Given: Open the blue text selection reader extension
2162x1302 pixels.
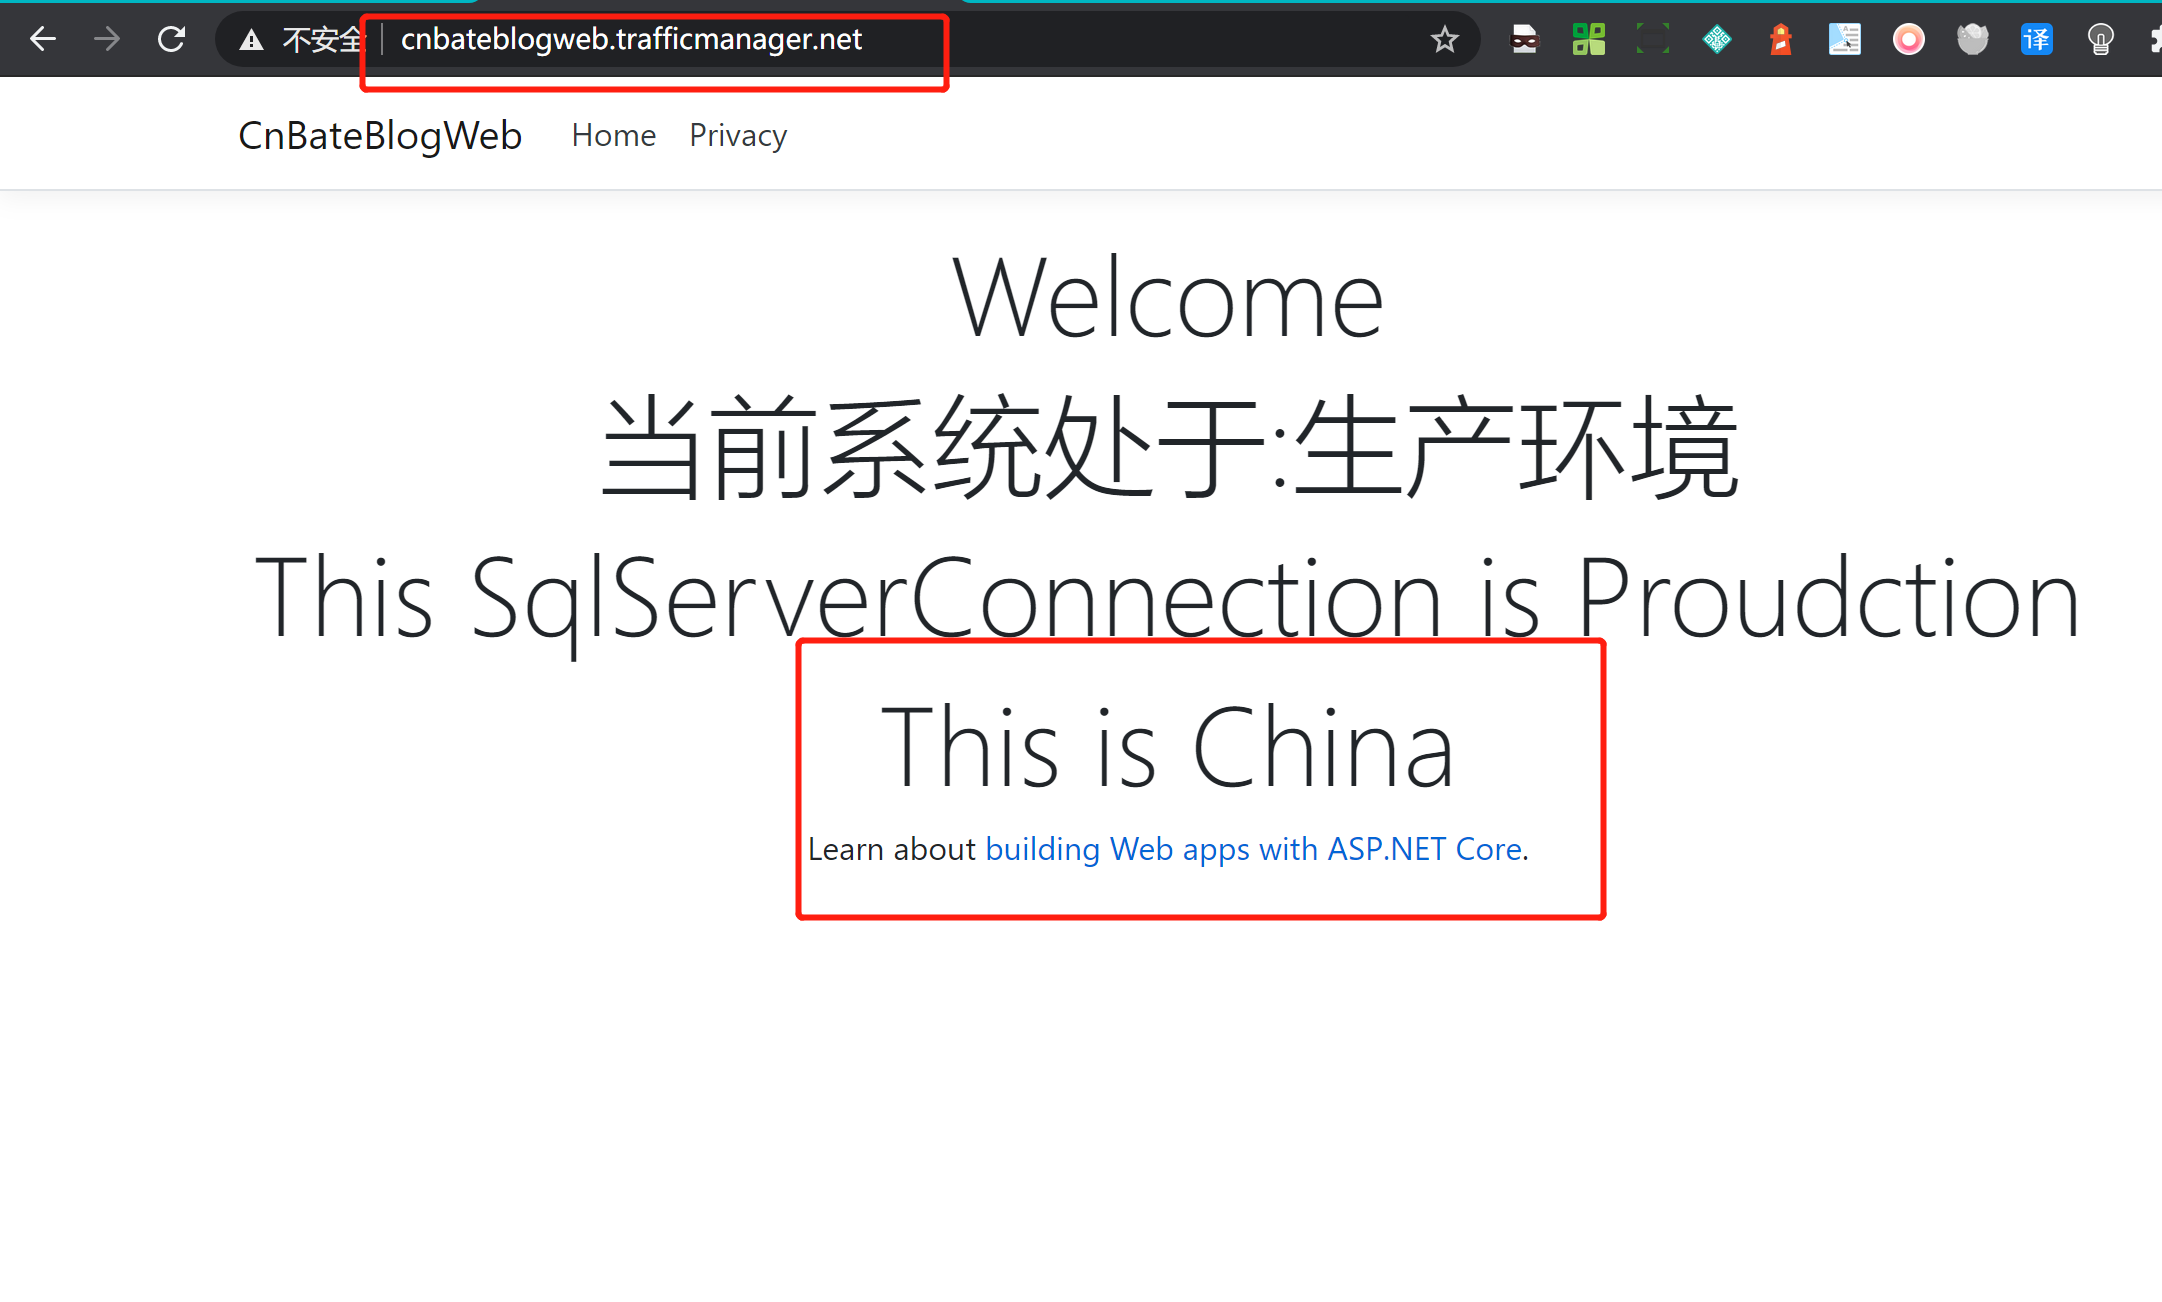Looking at the screenshot, I should (x=1844, y=39).
